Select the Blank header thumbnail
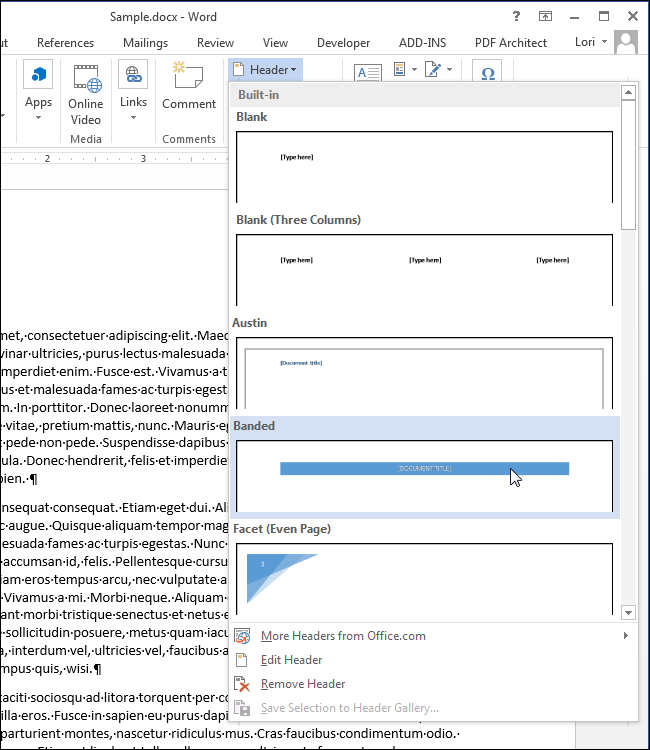650x750 pixels. [x=424, y=167]
